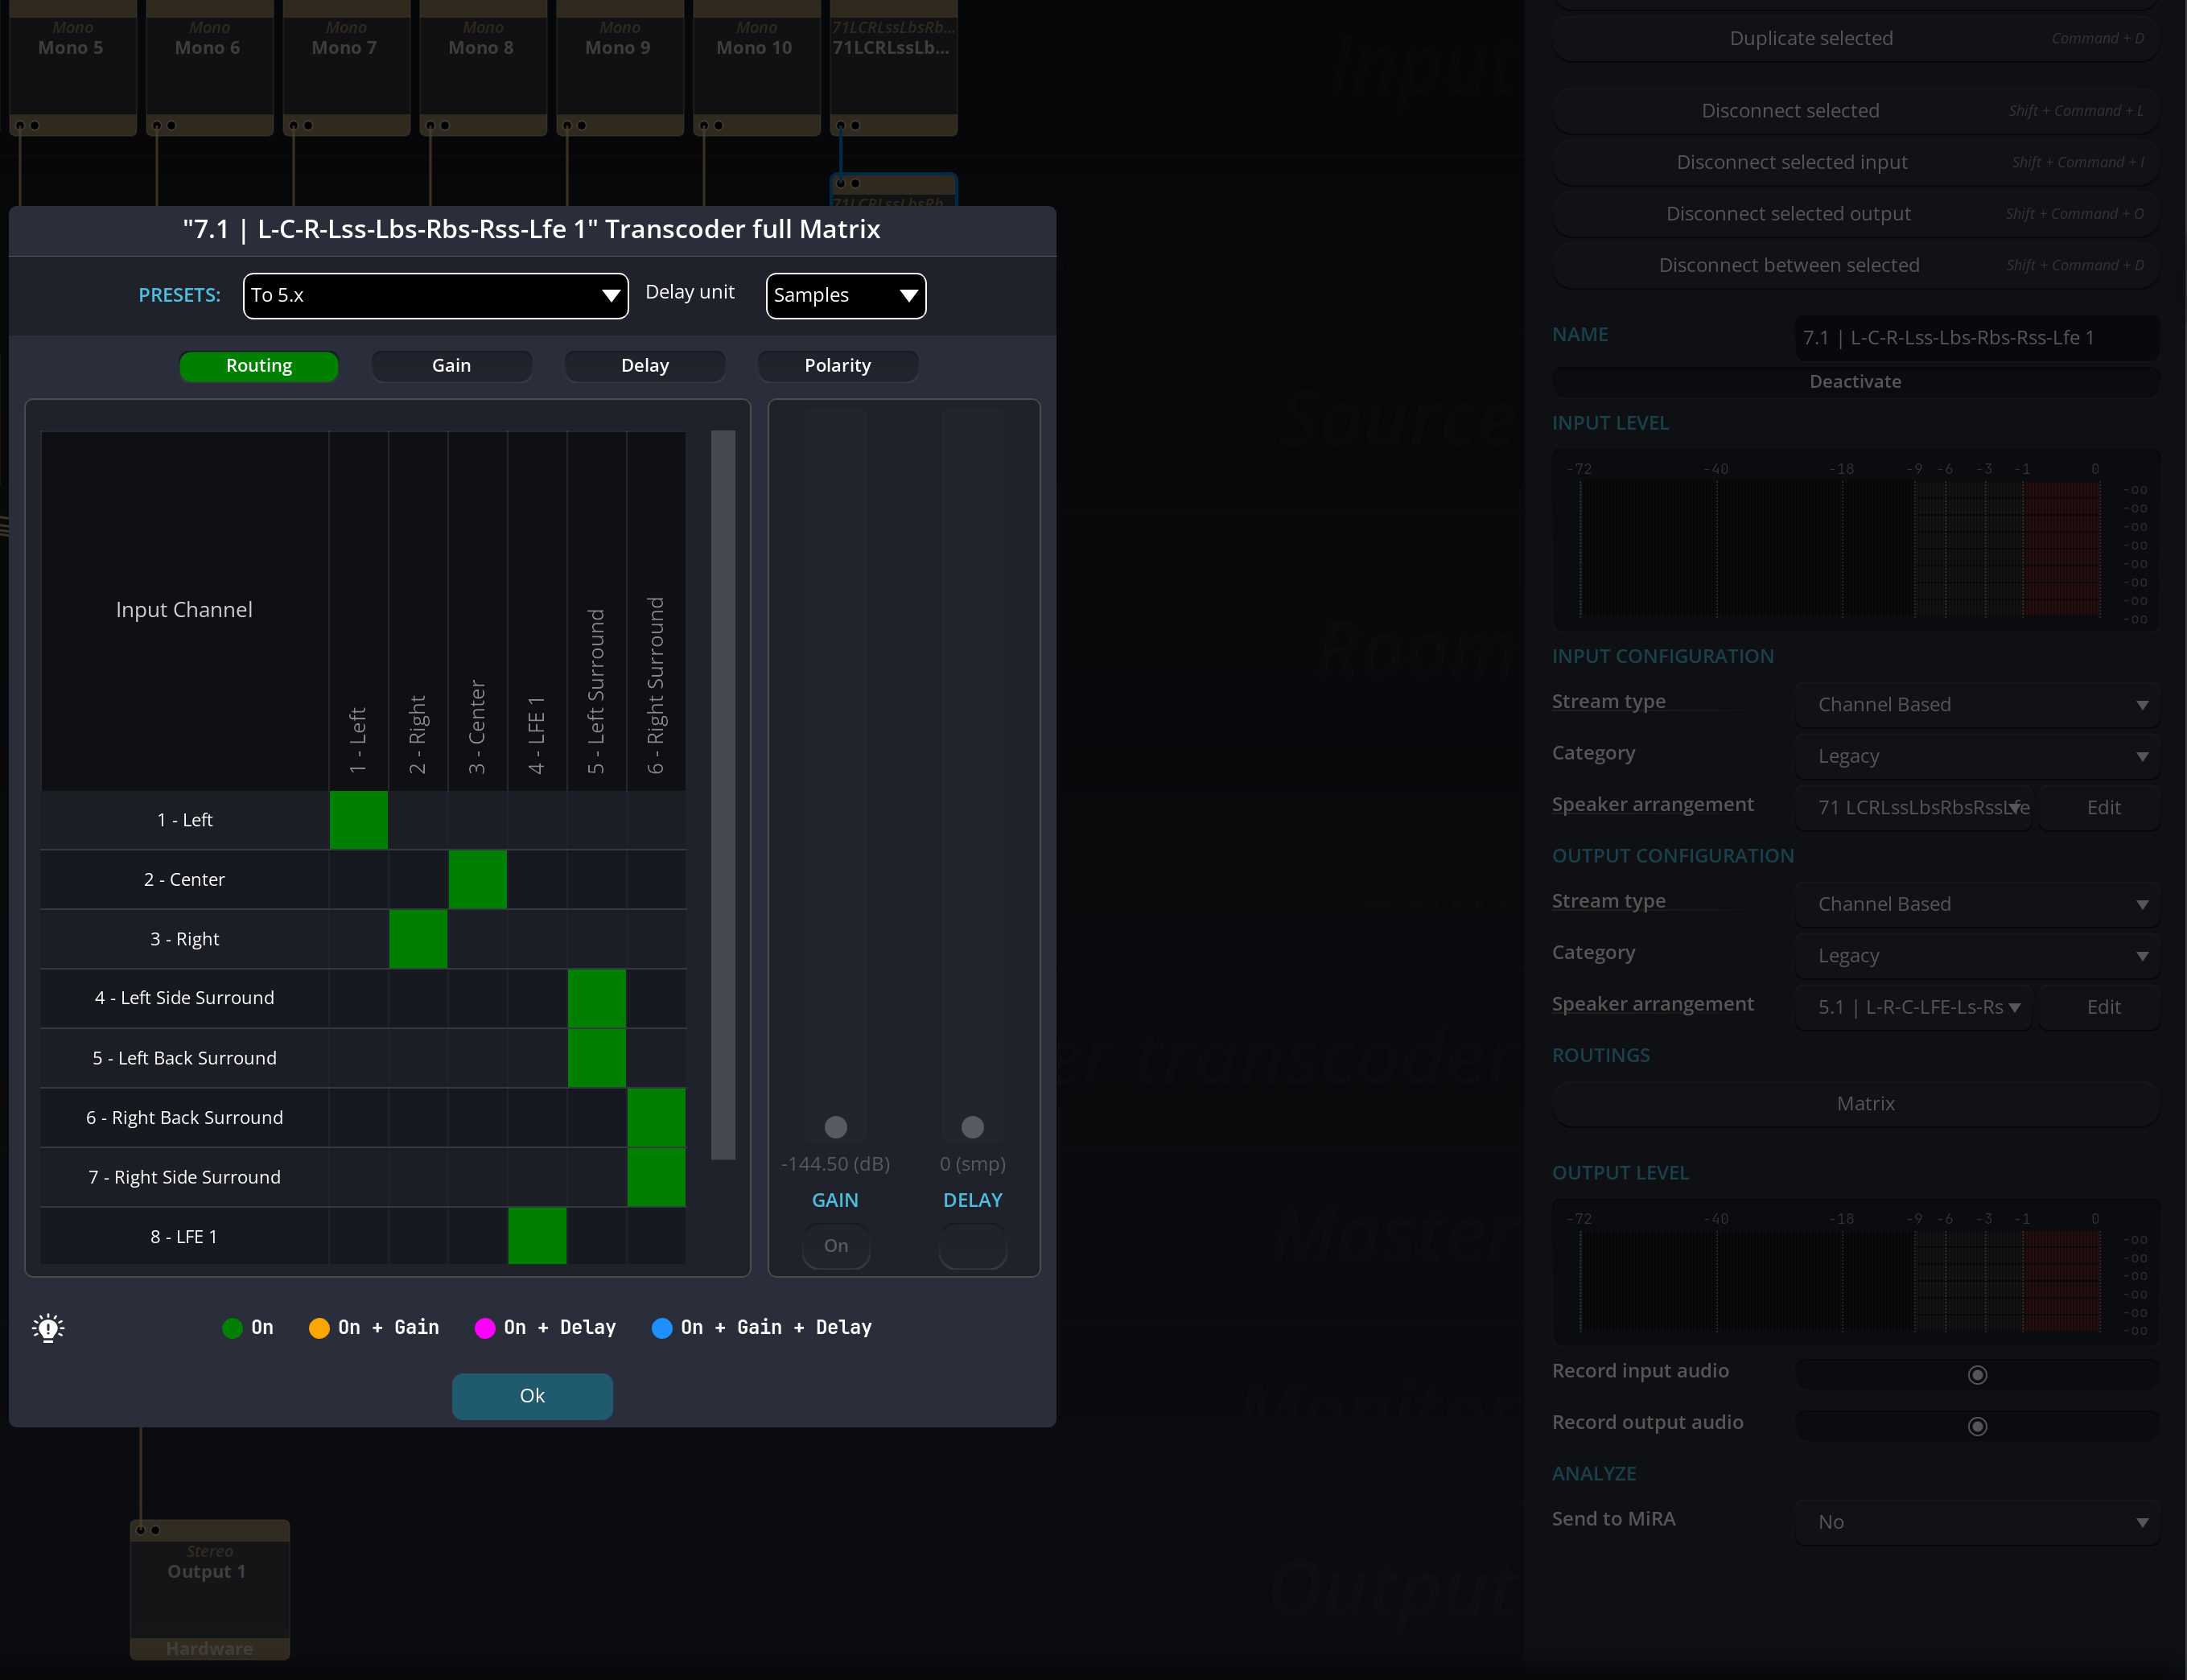Viewport: 2187px width, 1680px height.
Task: Click the GAIN slider knob
Action: point(835,1127)
